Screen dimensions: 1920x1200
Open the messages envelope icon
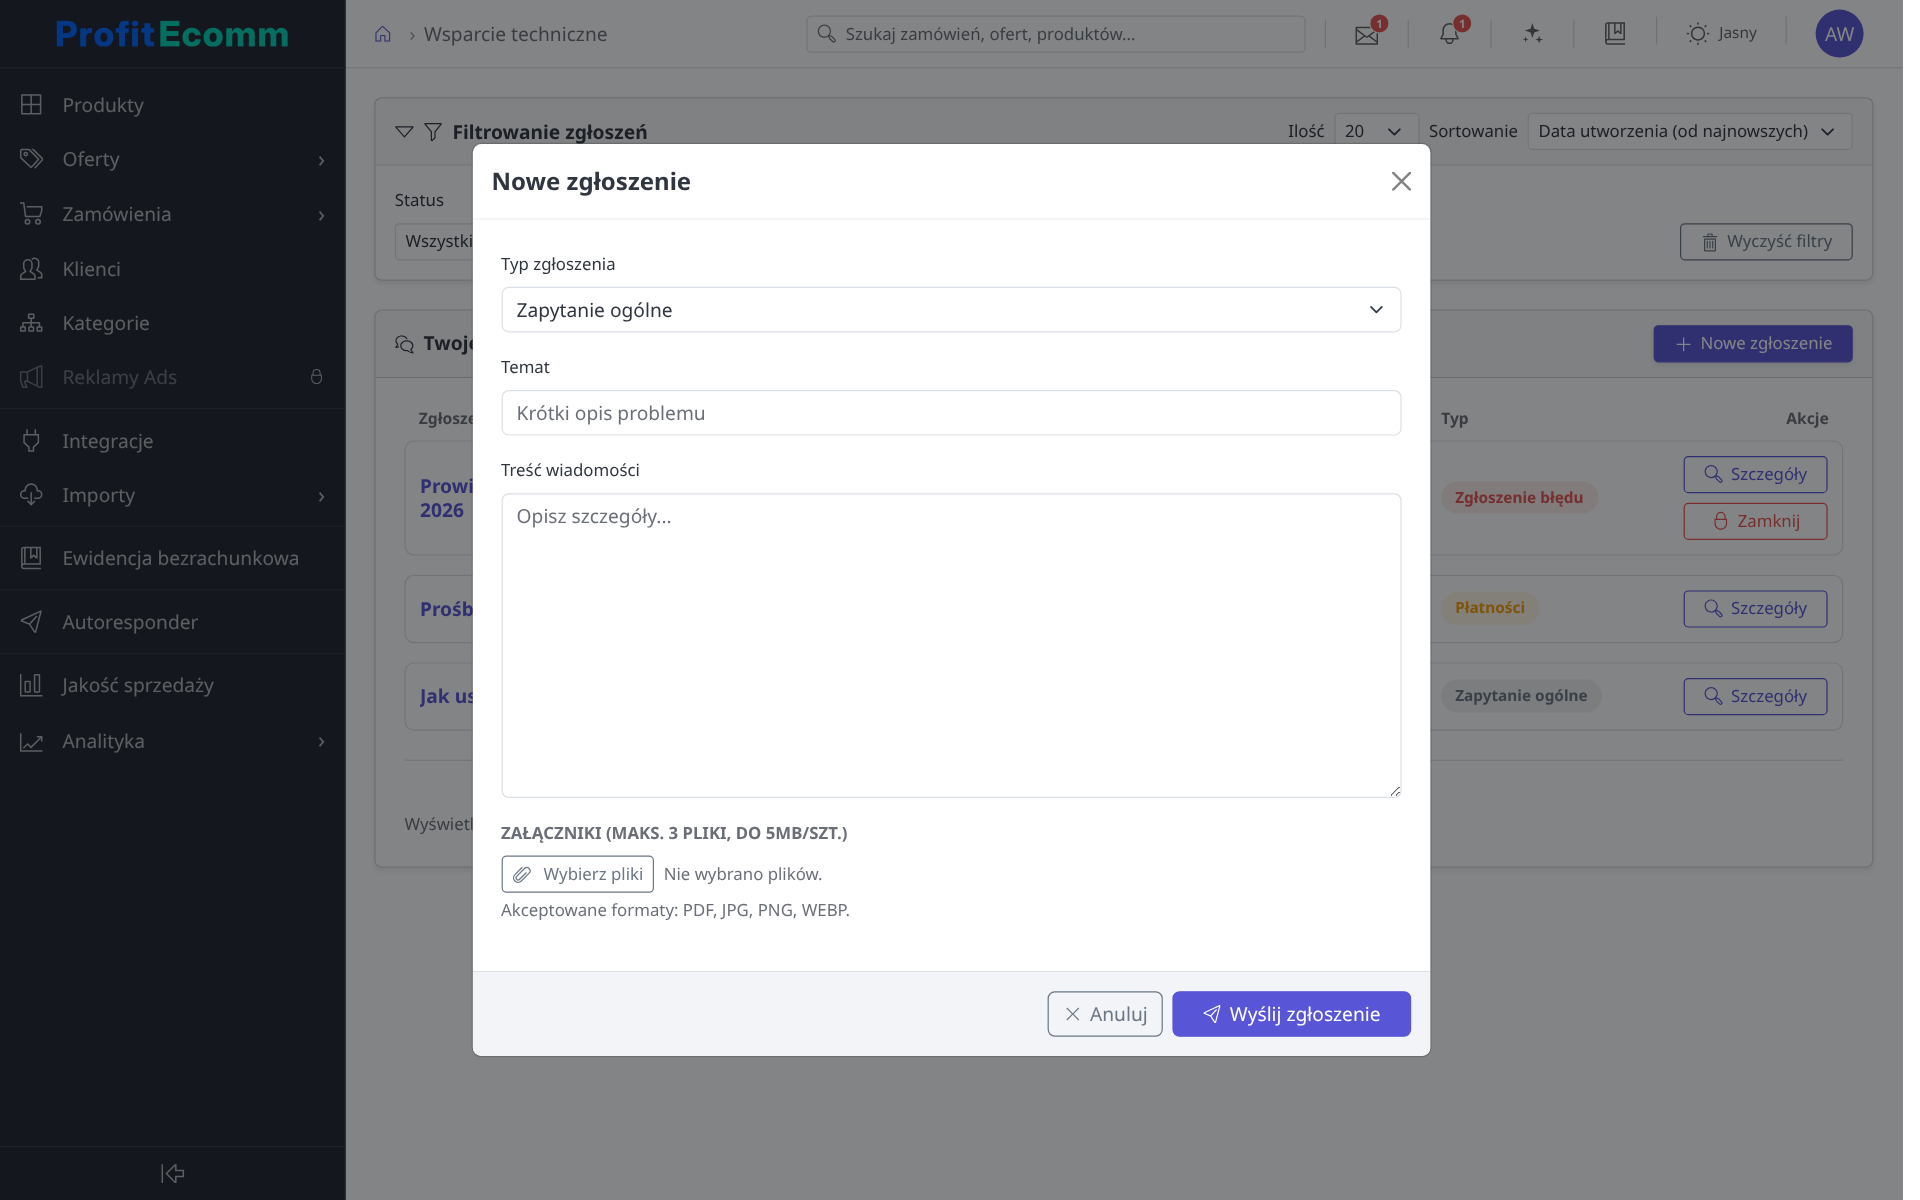(x=1366, y=34)
